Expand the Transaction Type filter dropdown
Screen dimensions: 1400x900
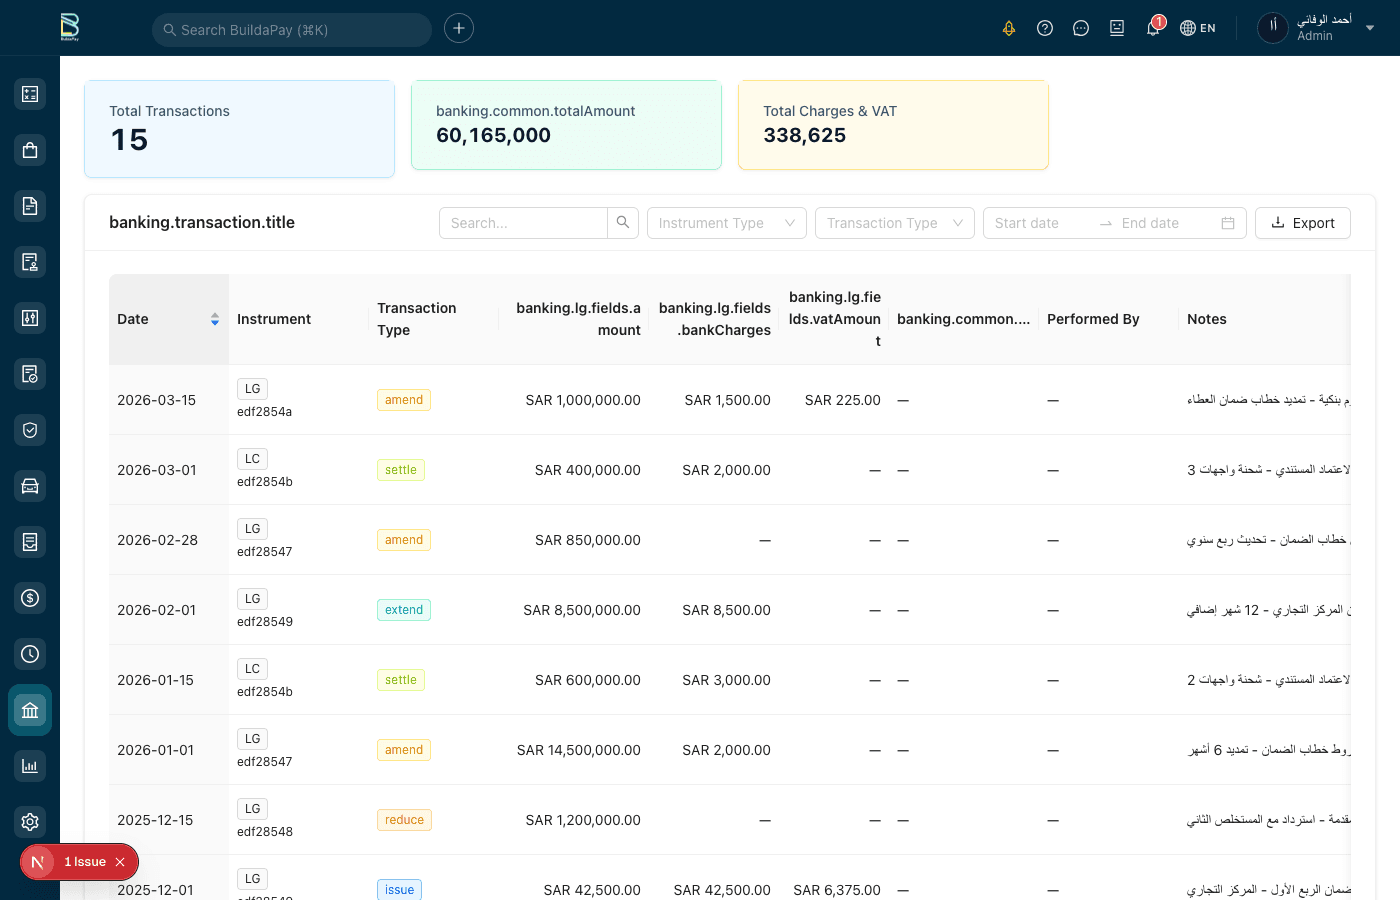pyautogui.click(x=894, y=223)
